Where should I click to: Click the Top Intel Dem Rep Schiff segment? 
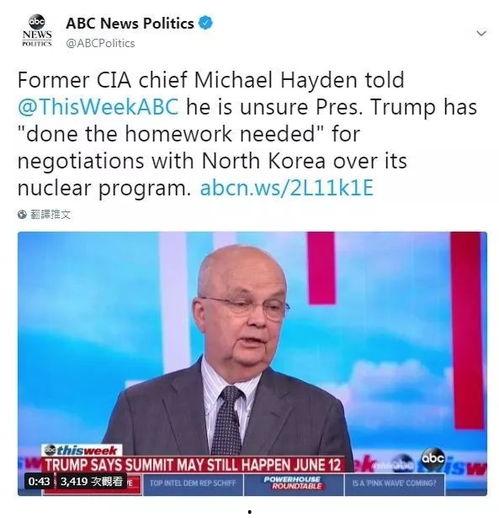tap(193, 483)
